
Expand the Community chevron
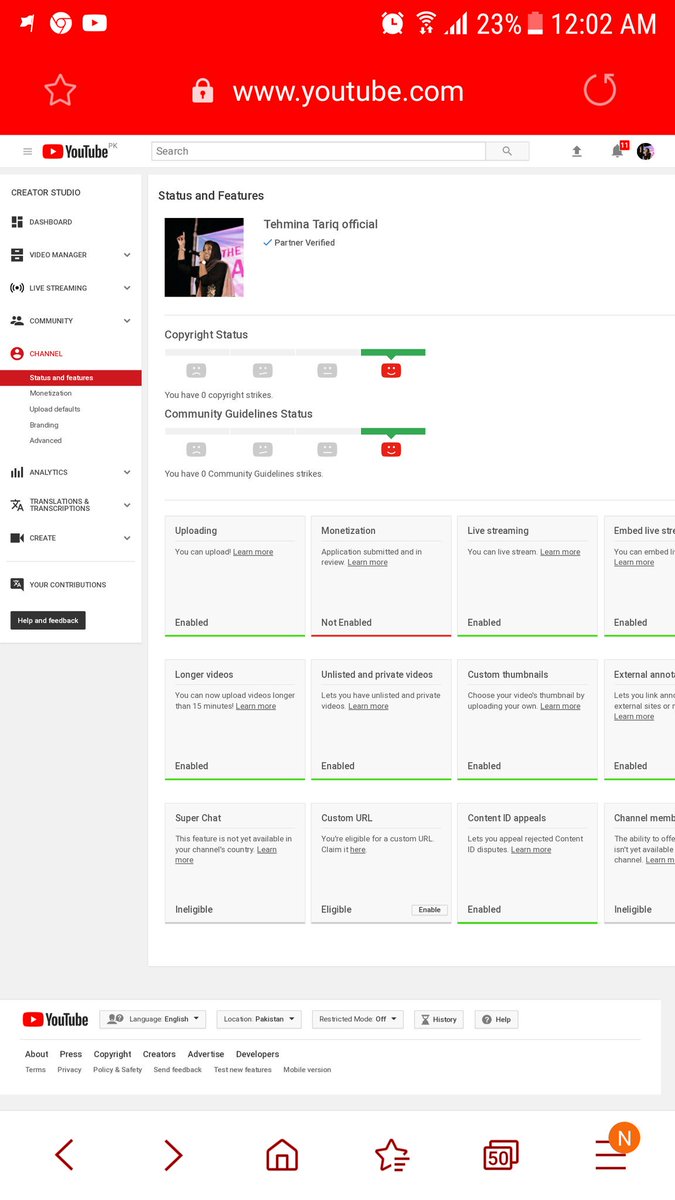coord(127,321)
